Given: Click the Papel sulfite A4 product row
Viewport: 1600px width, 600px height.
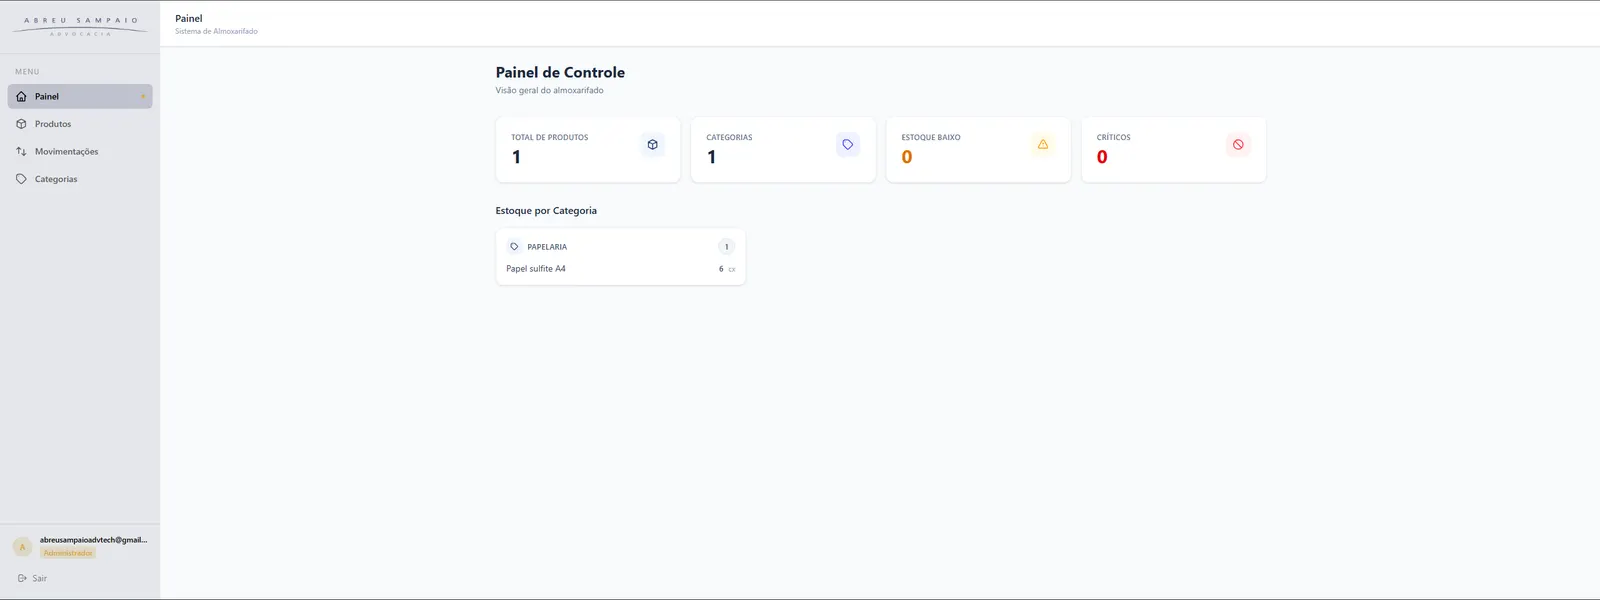Looking at the screenshot, I should point(620,269).
